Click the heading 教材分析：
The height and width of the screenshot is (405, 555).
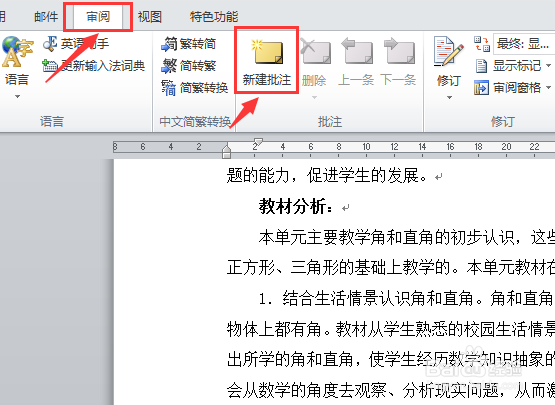coord(296,206)
